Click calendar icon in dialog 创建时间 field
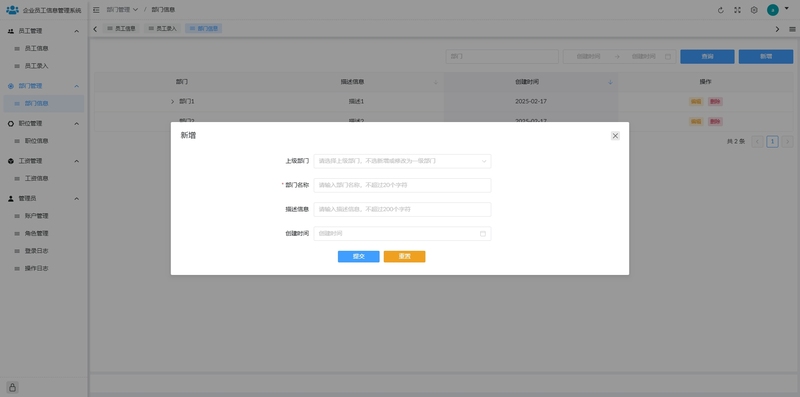Image resolution: width=800 pixels, height=397 pixels. click(x=483, y=234)
